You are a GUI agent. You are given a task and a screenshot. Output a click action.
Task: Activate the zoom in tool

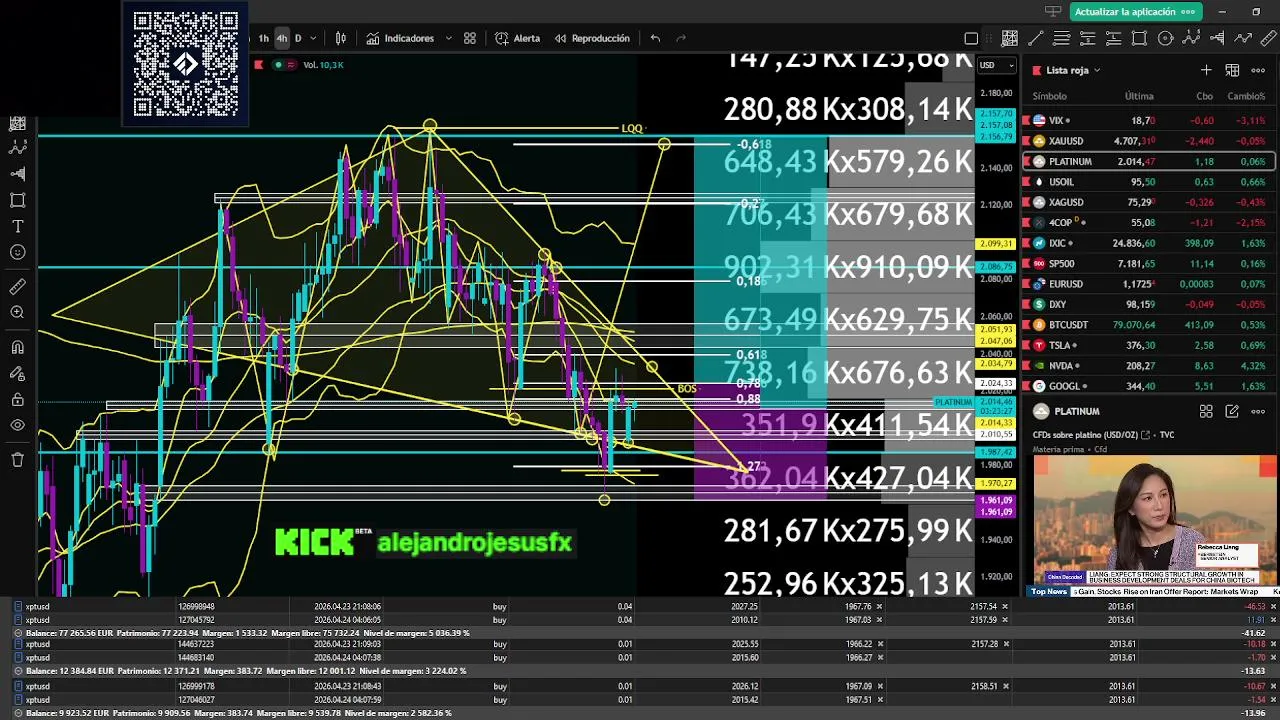click(17, 313)
